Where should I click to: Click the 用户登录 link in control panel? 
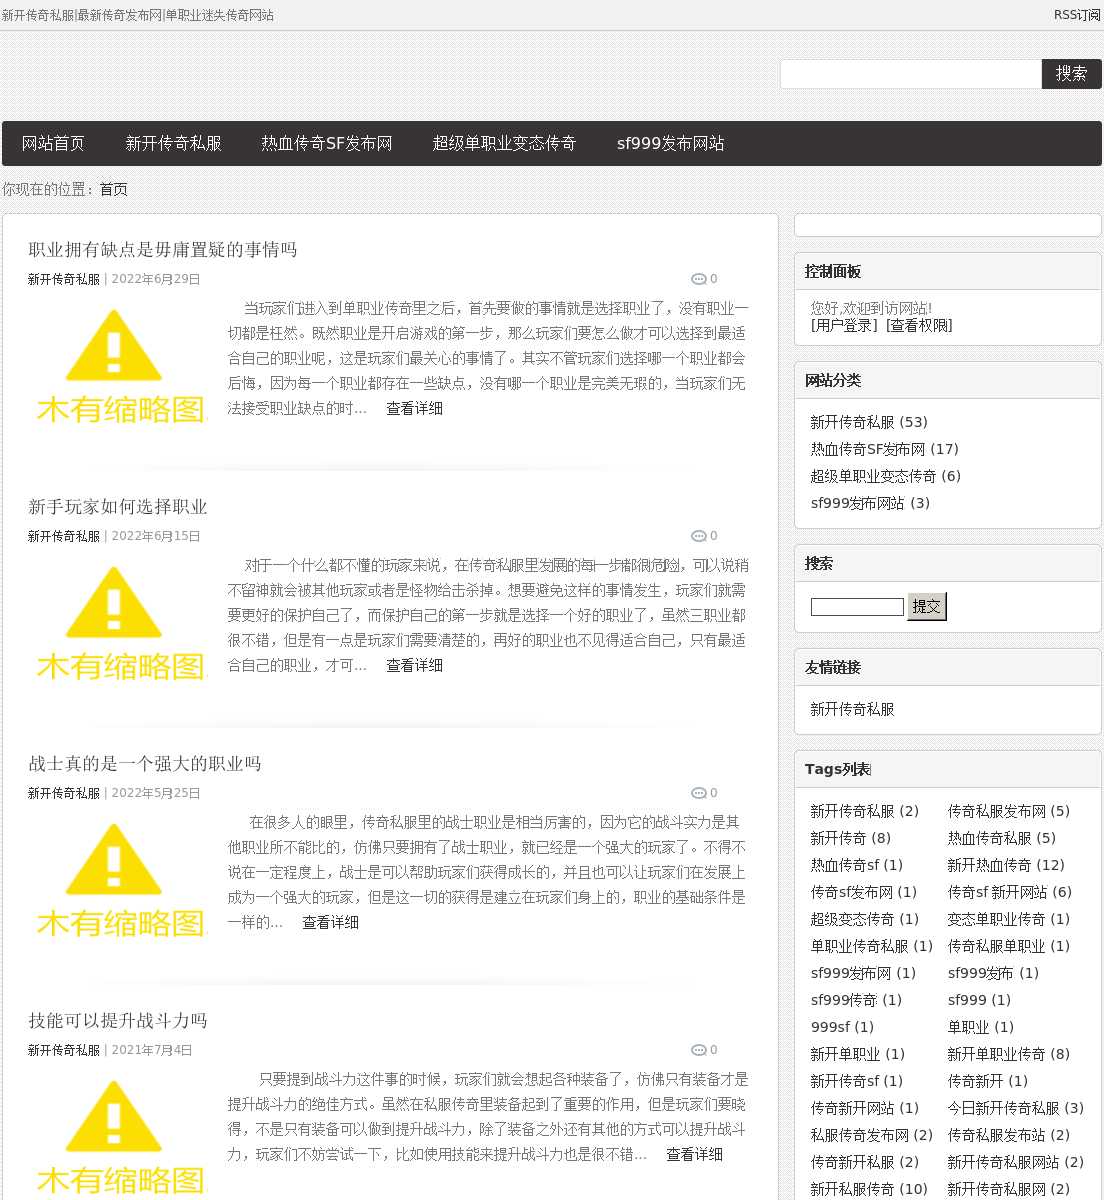click(x=844, y=325)
